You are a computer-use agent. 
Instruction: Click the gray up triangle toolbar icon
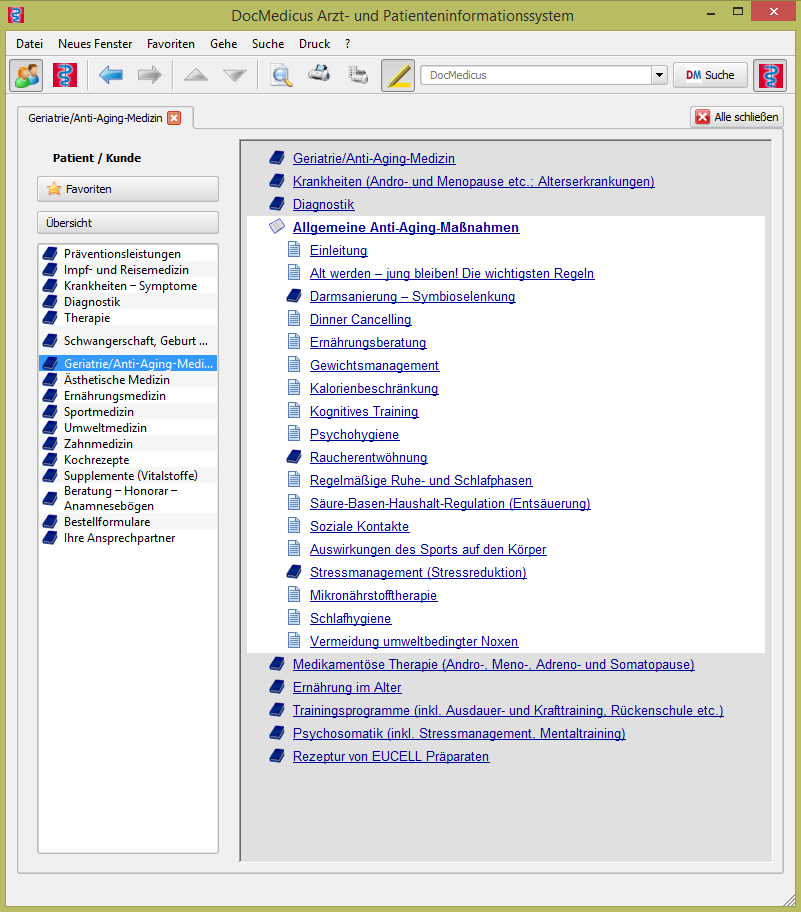tap(196, 75)
